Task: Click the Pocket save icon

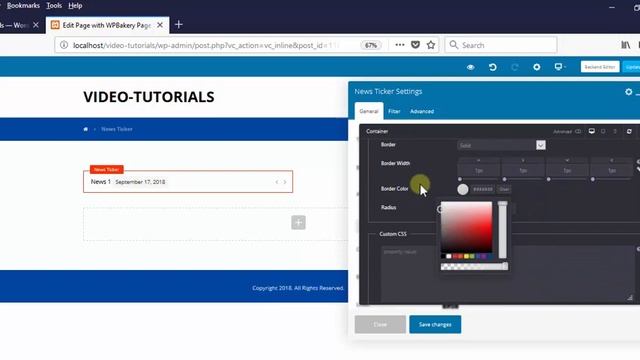Action: [x=415, y=45]
